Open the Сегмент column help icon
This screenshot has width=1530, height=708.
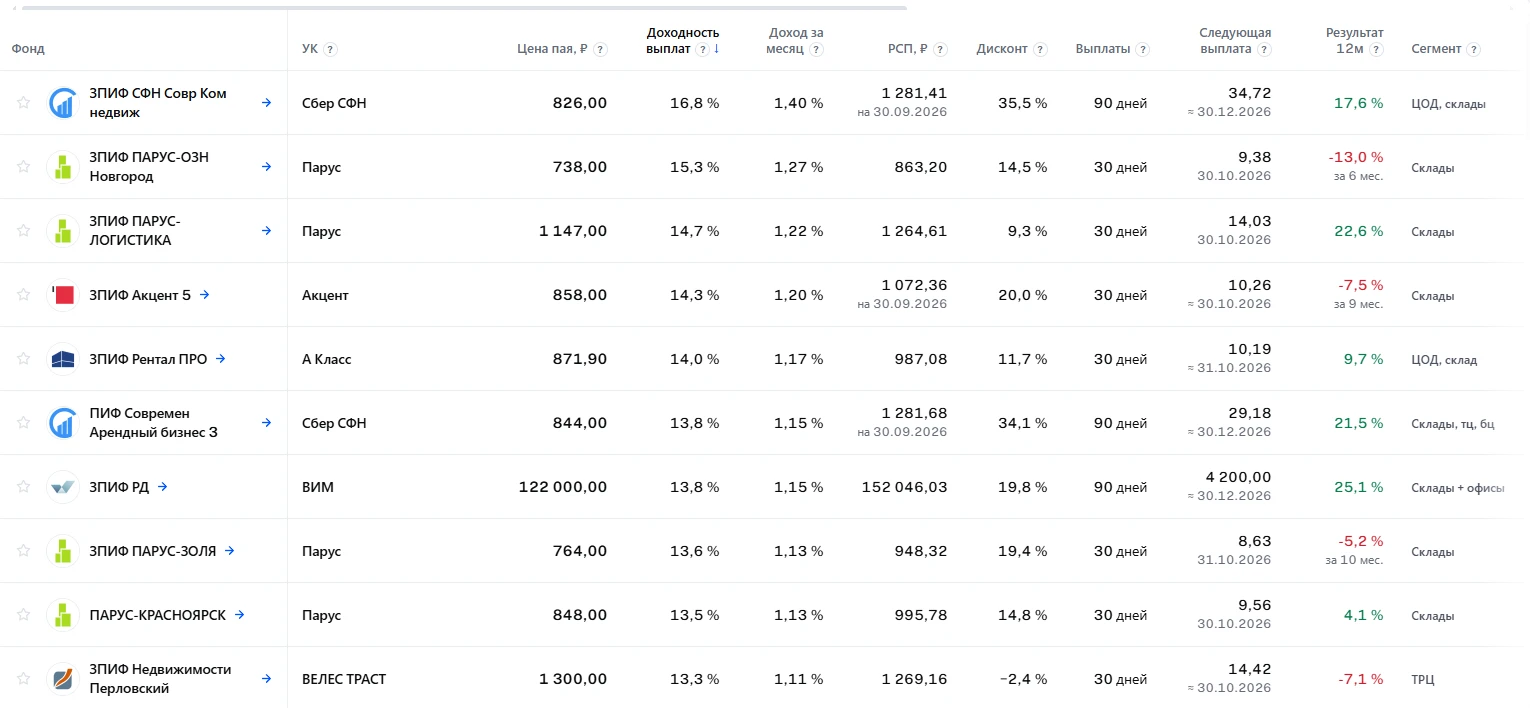(x=1474, y=49)
